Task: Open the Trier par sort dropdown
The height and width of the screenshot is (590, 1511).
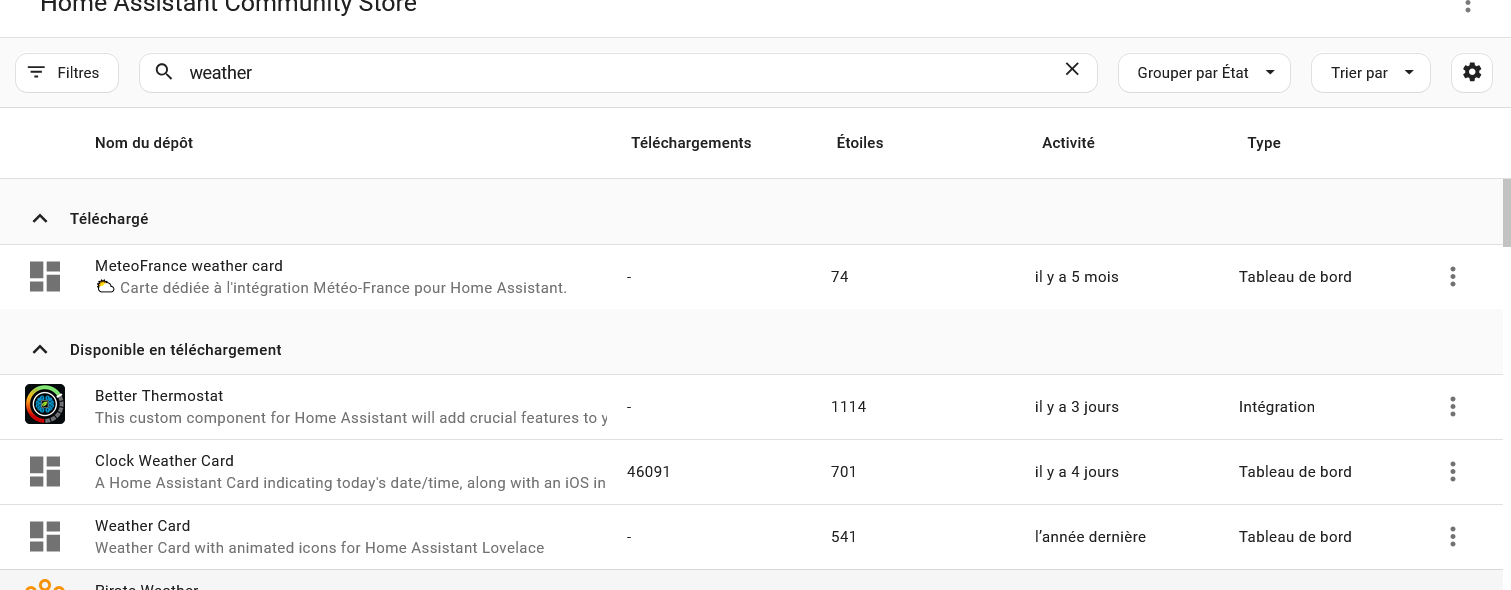Action: coord(1370,73)
